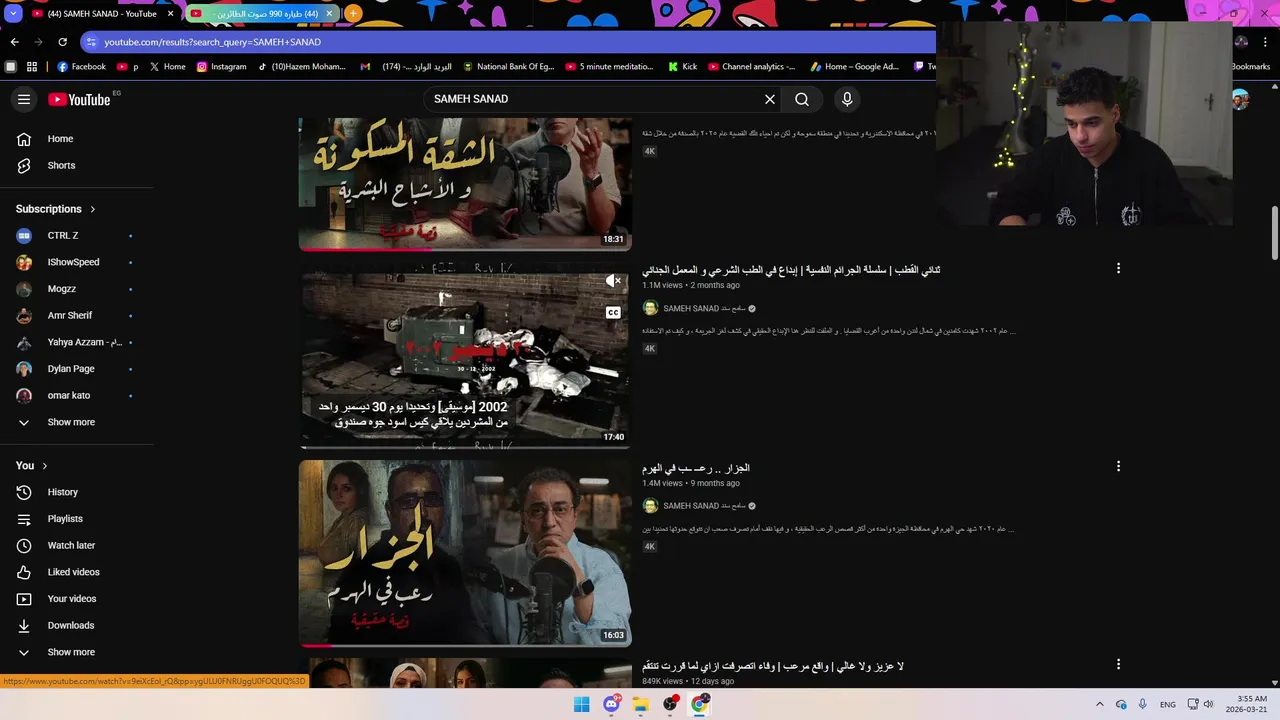
Task: Close the SAMEH SANAD - YouTube tab
Action: click(x=171, y=14)
